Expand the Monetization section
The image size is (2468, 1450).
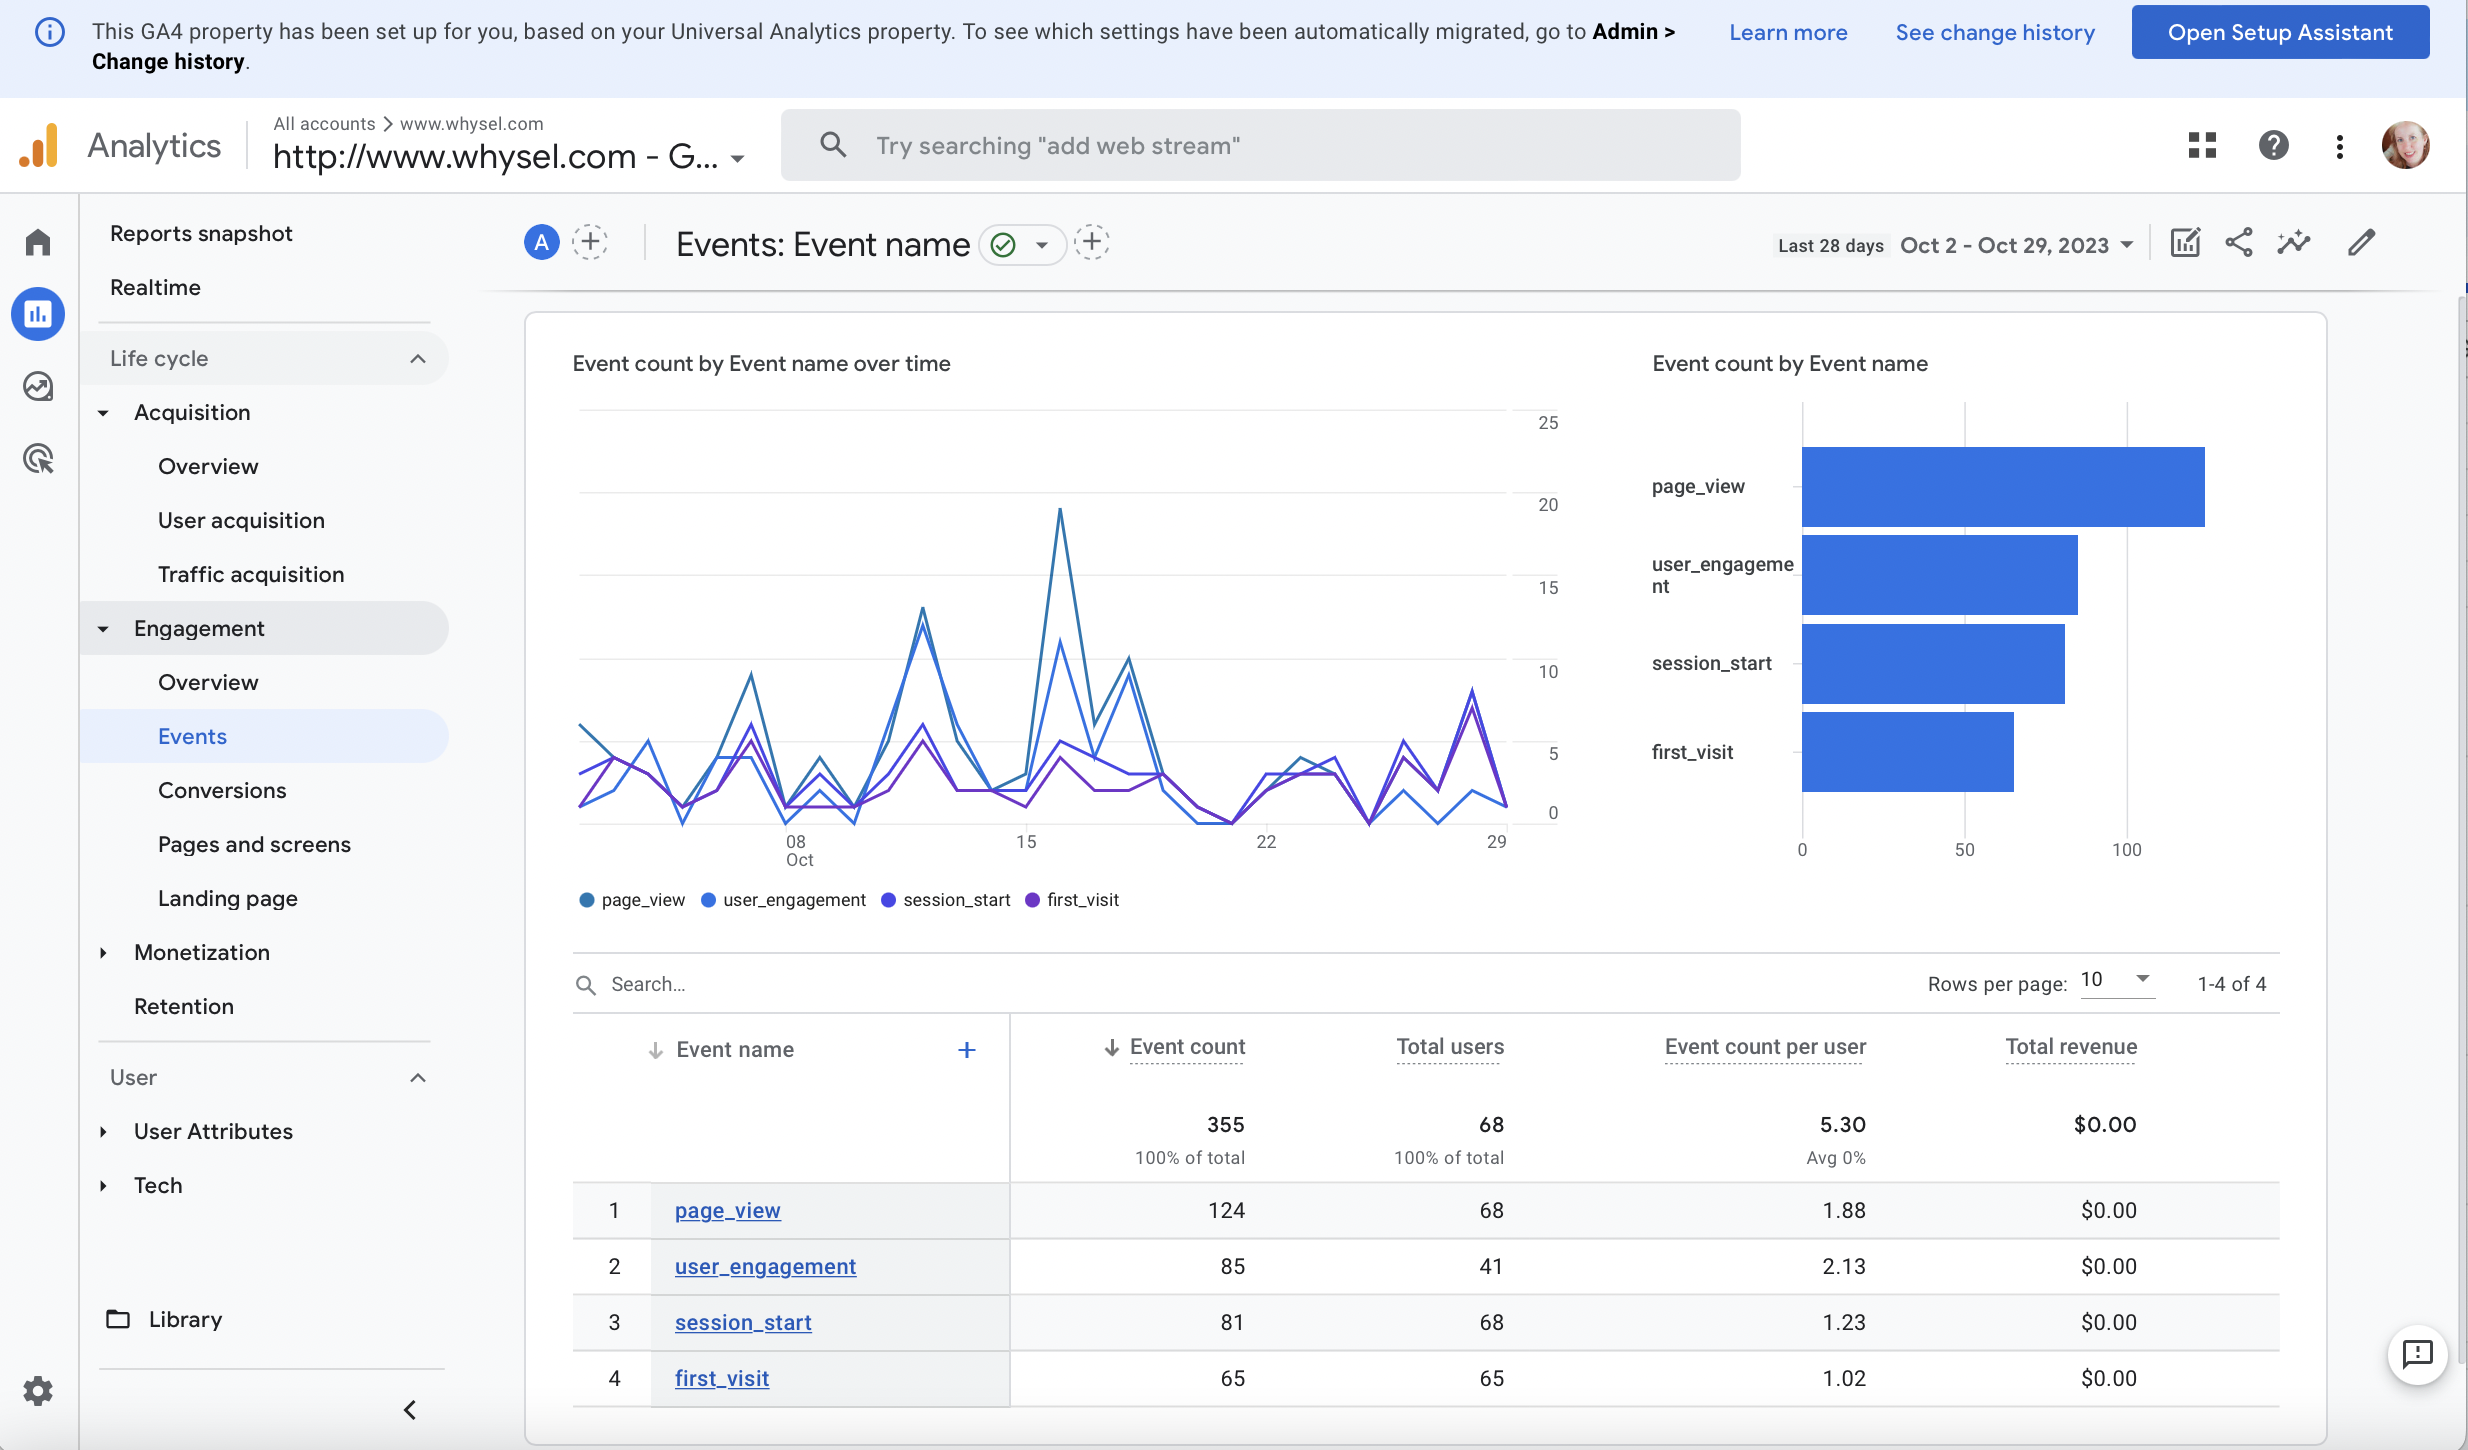coord(201,952)
